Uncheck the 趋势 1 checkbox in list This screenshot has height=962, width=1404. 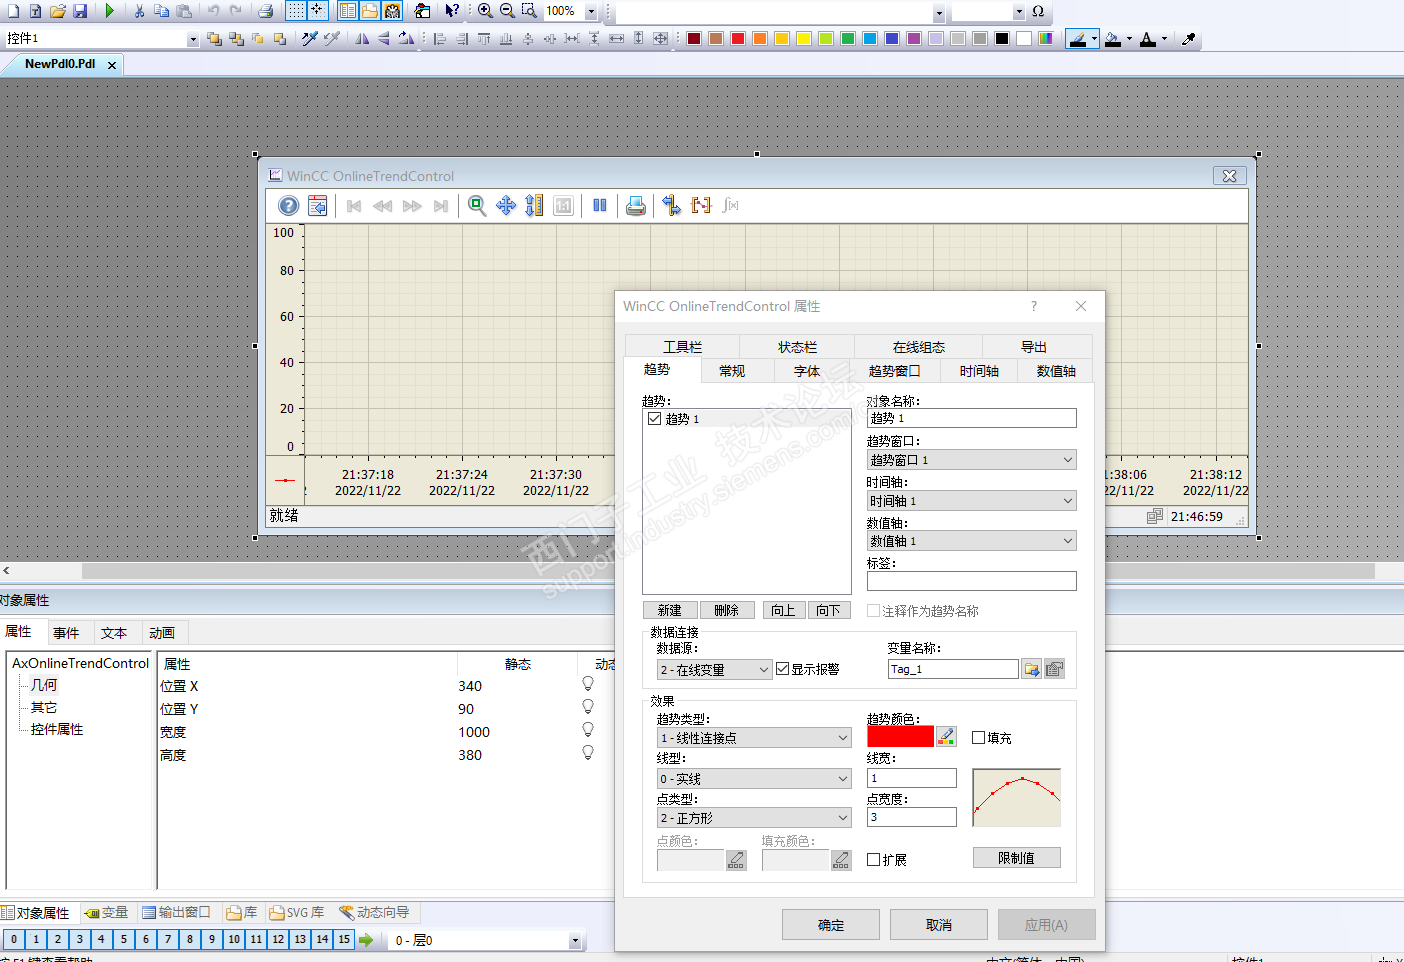[x=655, y=419]
